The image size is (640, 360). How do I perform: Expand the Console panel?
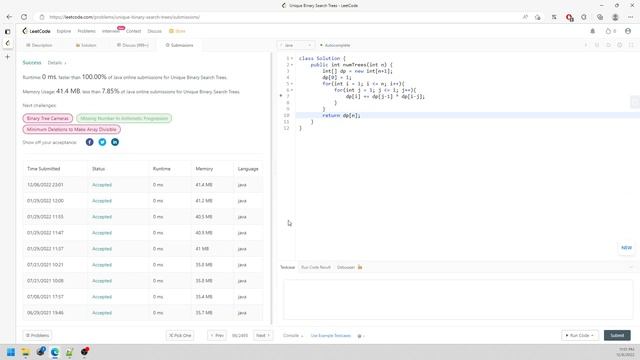pyautogui.click(x=293, y=336)
